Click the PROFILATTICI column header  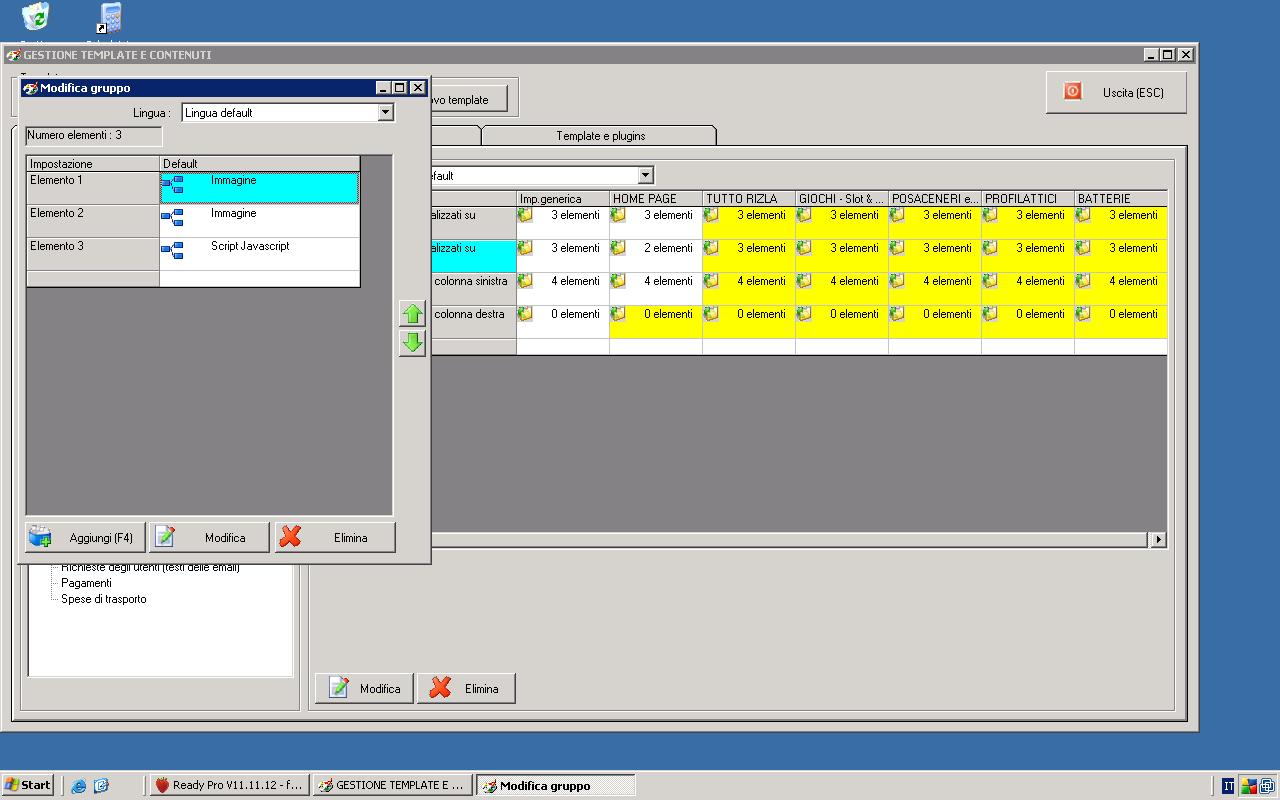1028,199
